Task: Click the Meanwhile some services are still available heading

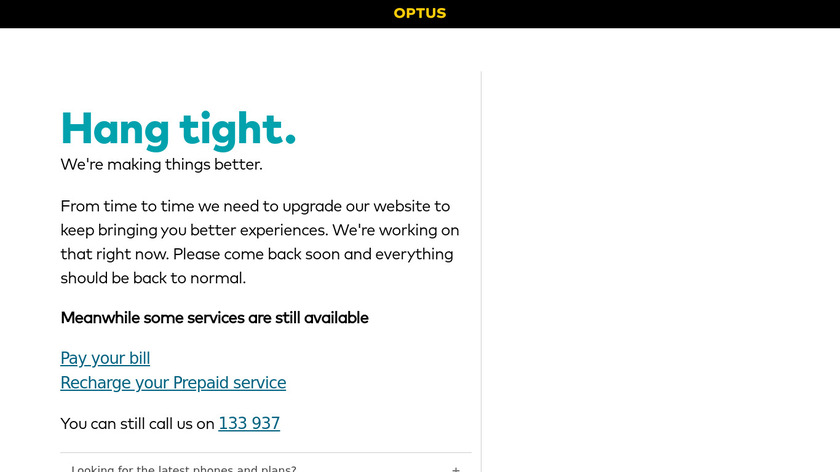Action: 214,318
